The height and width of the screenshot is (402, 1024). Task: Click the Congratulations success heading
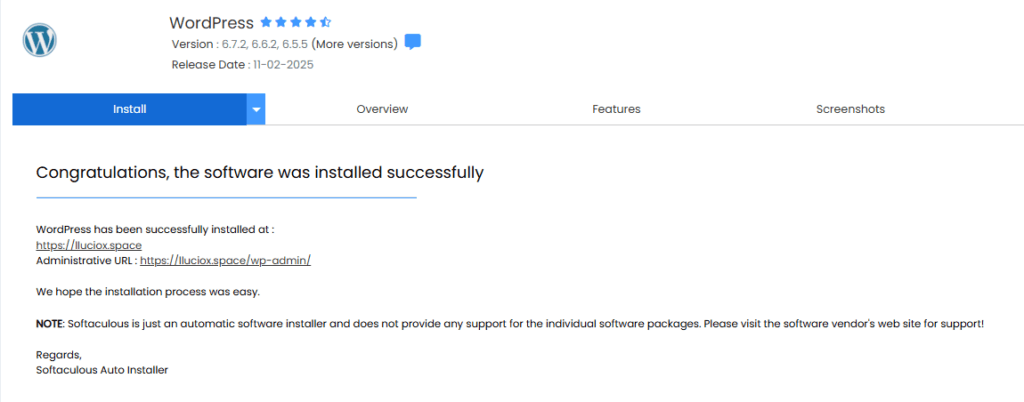point(260,172)
